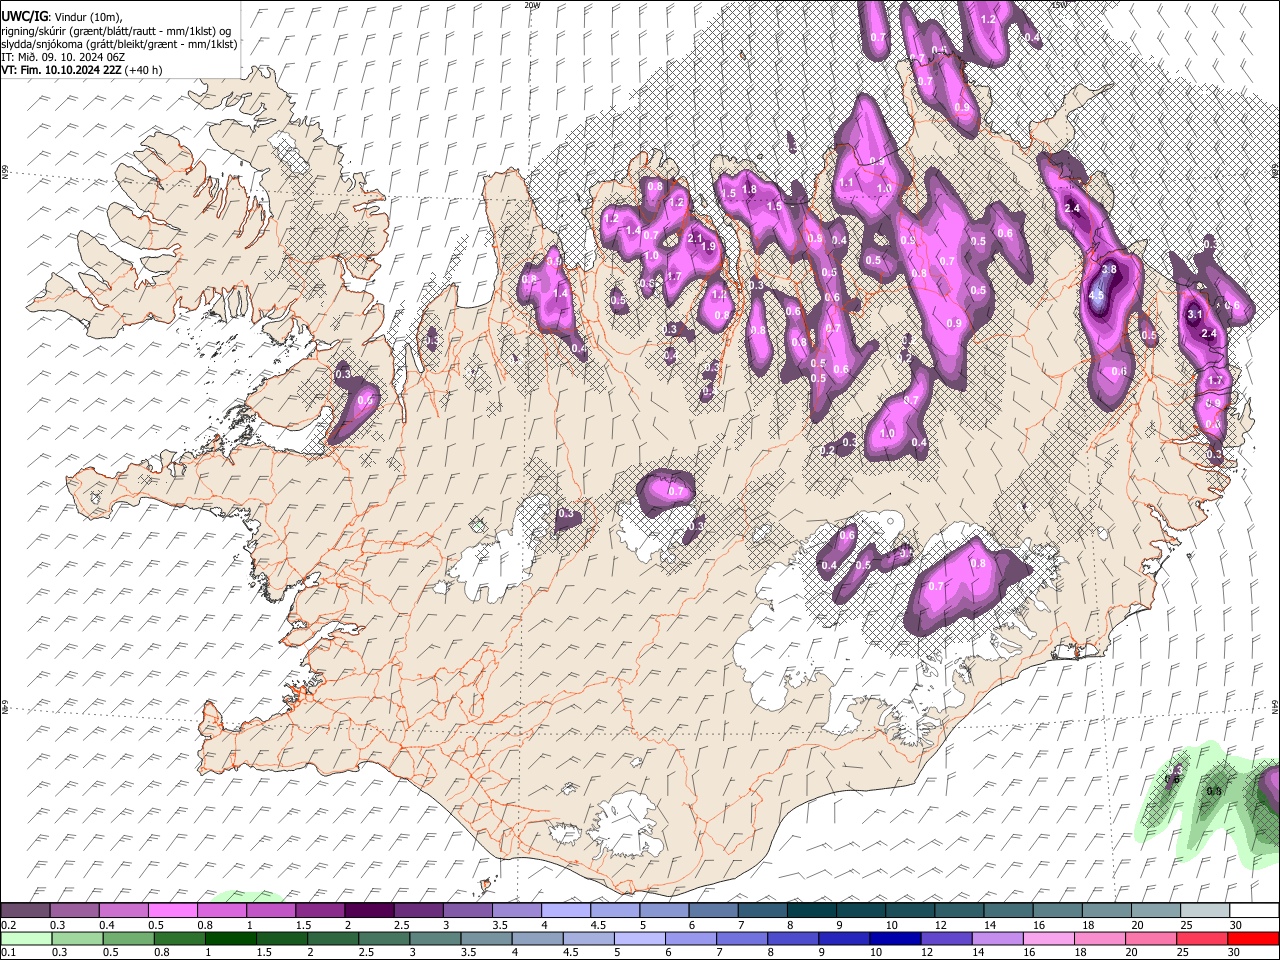Click the 'UWC/IG: Vindur (10m)' title text

[61, 16]
